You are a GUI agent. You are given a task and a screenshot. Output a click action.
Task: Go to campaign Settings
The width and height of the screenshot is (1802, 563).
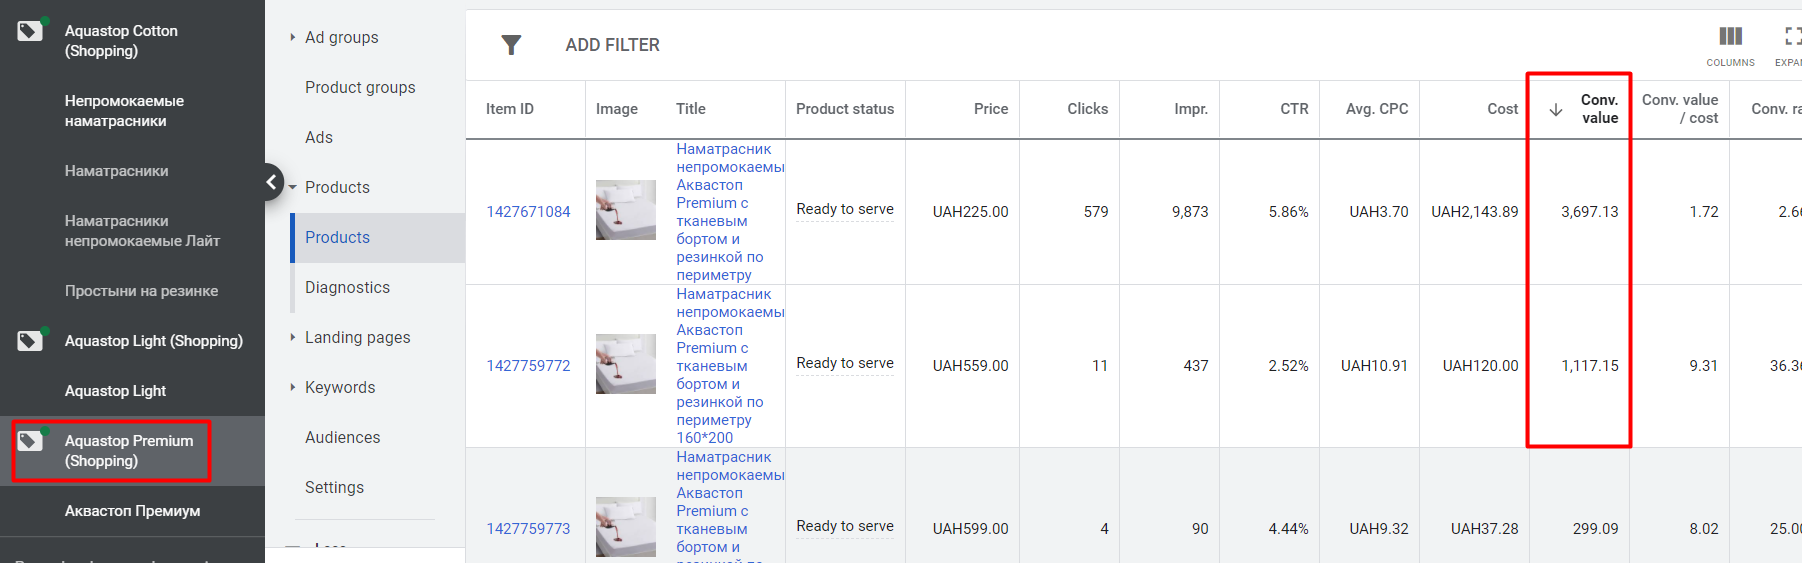(334, 487)
